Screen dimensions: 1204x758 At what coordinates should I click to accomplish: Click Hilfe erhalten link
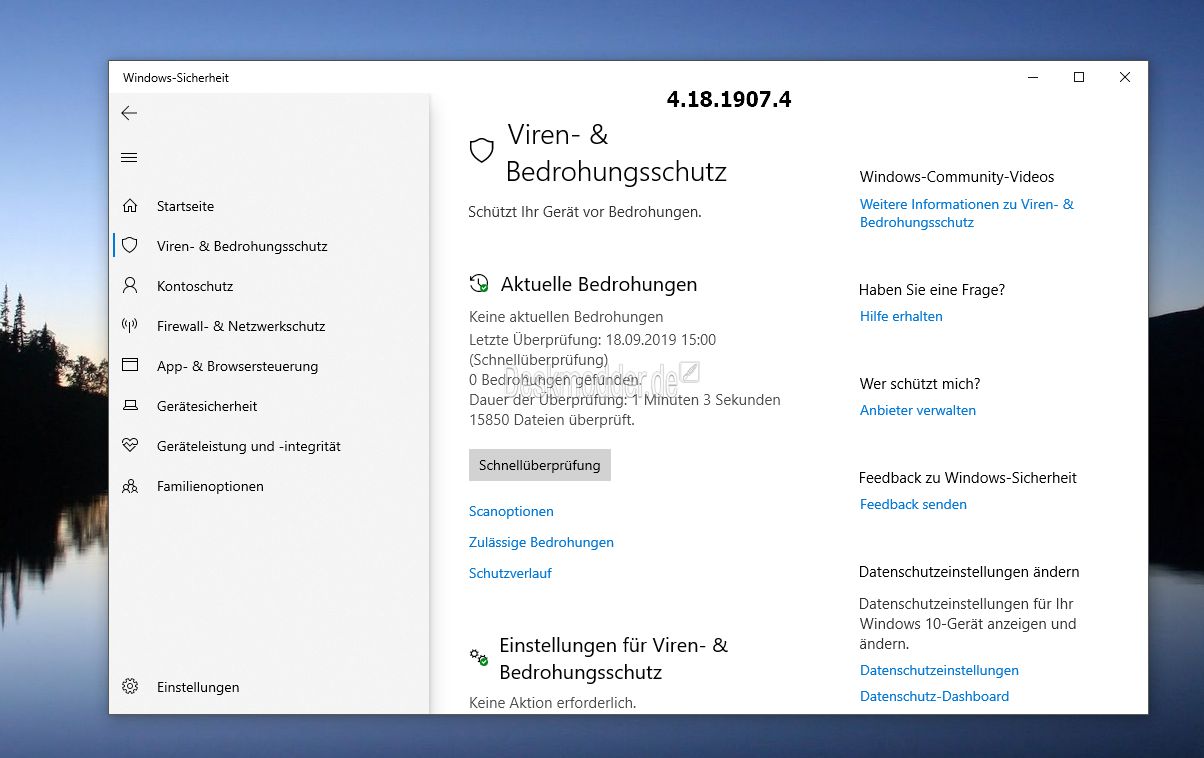click(901, 316)
